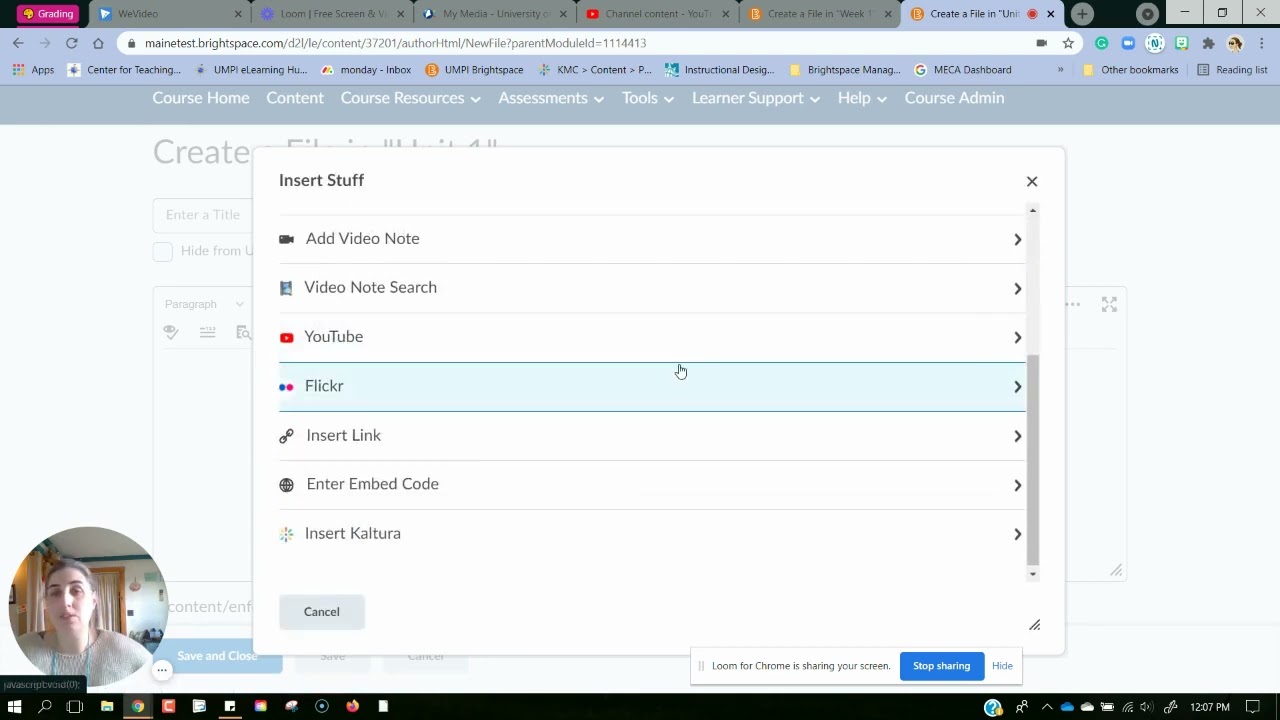Click the globe icon beside Enter Embed Code
1280x720 pixels.
tap(286, 485)
